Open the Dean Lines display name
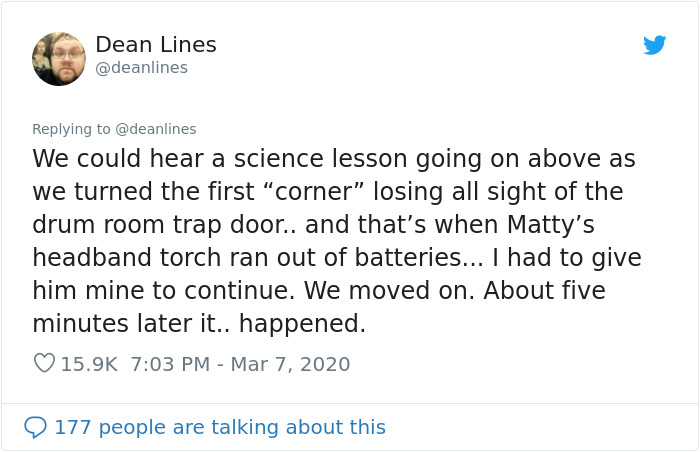The width and height of the screenshot is (700, 452). click(x=155, y=45)
